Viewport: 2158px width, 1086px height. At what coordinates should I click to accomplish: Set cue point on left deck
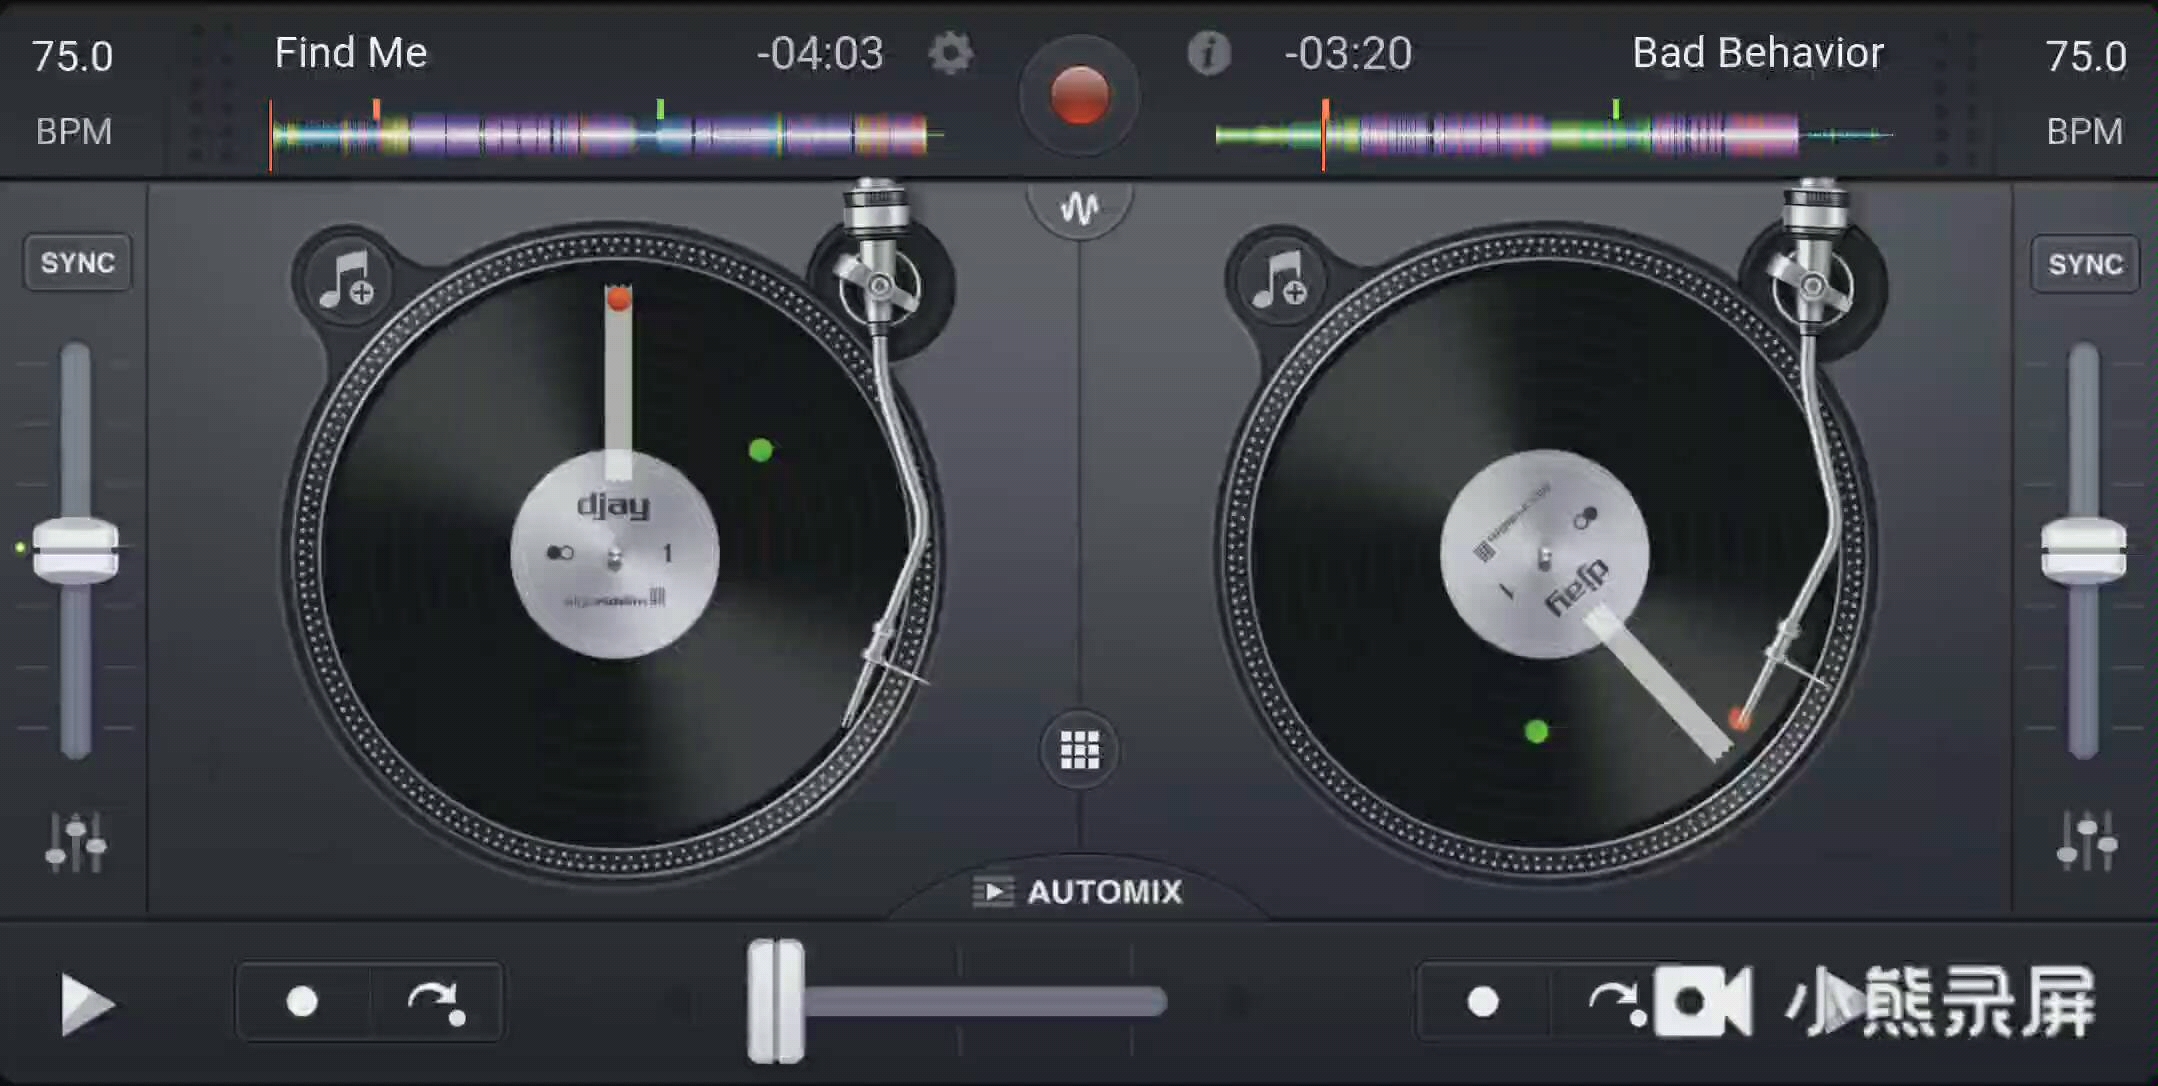tap(302, 1001)
